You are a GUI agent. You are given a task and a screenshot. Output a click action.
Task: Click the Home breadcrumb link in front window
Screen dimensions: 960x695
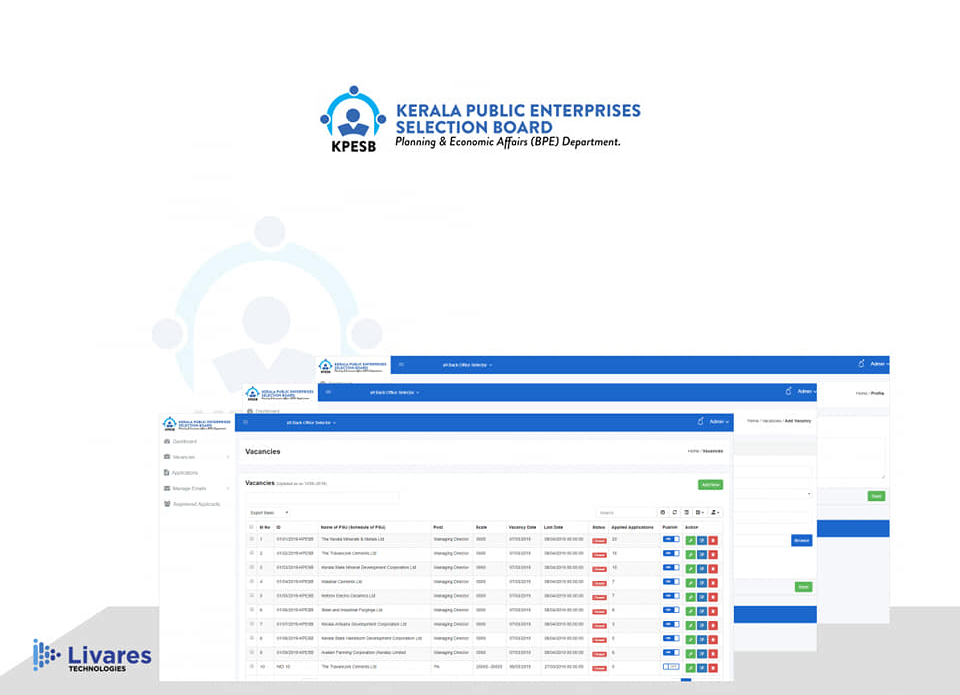click(x=692, y=451)
